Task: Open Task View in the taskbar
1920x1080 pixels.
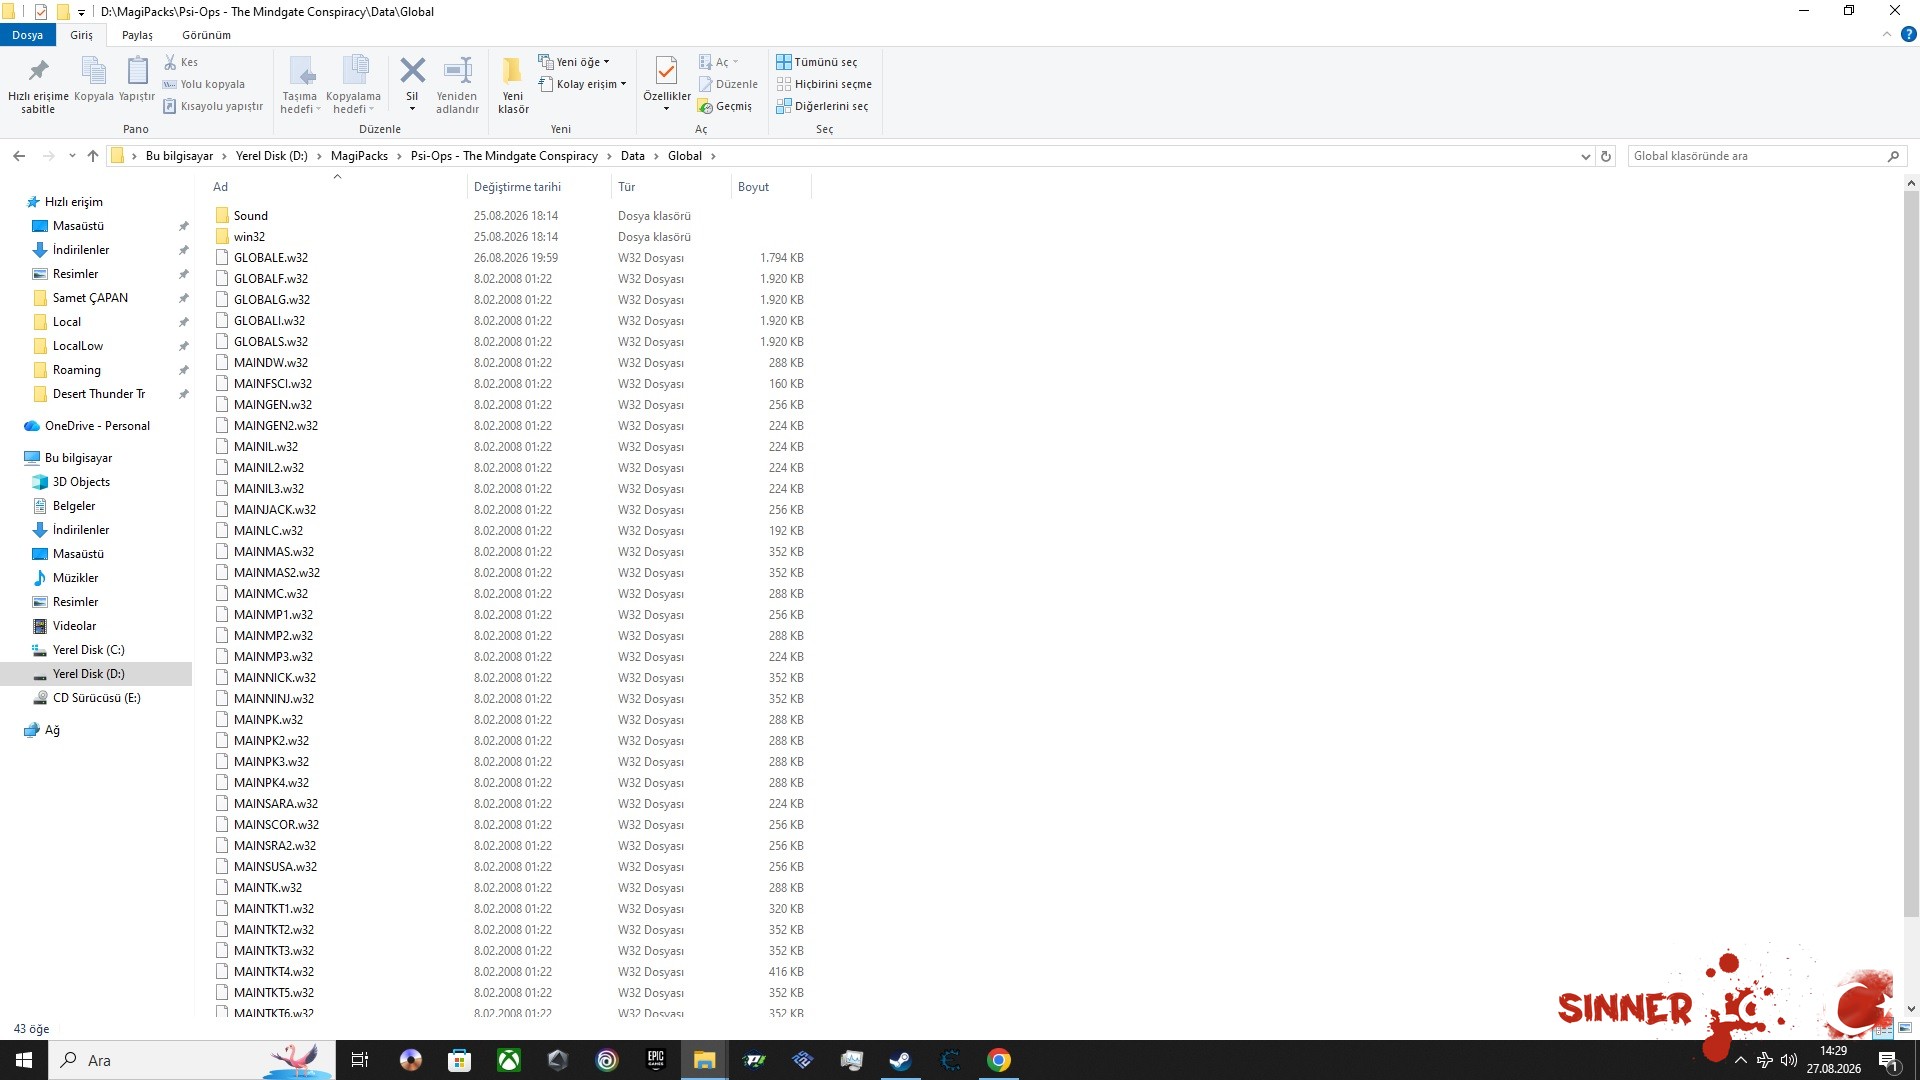Action: (x=360, y=1060)
